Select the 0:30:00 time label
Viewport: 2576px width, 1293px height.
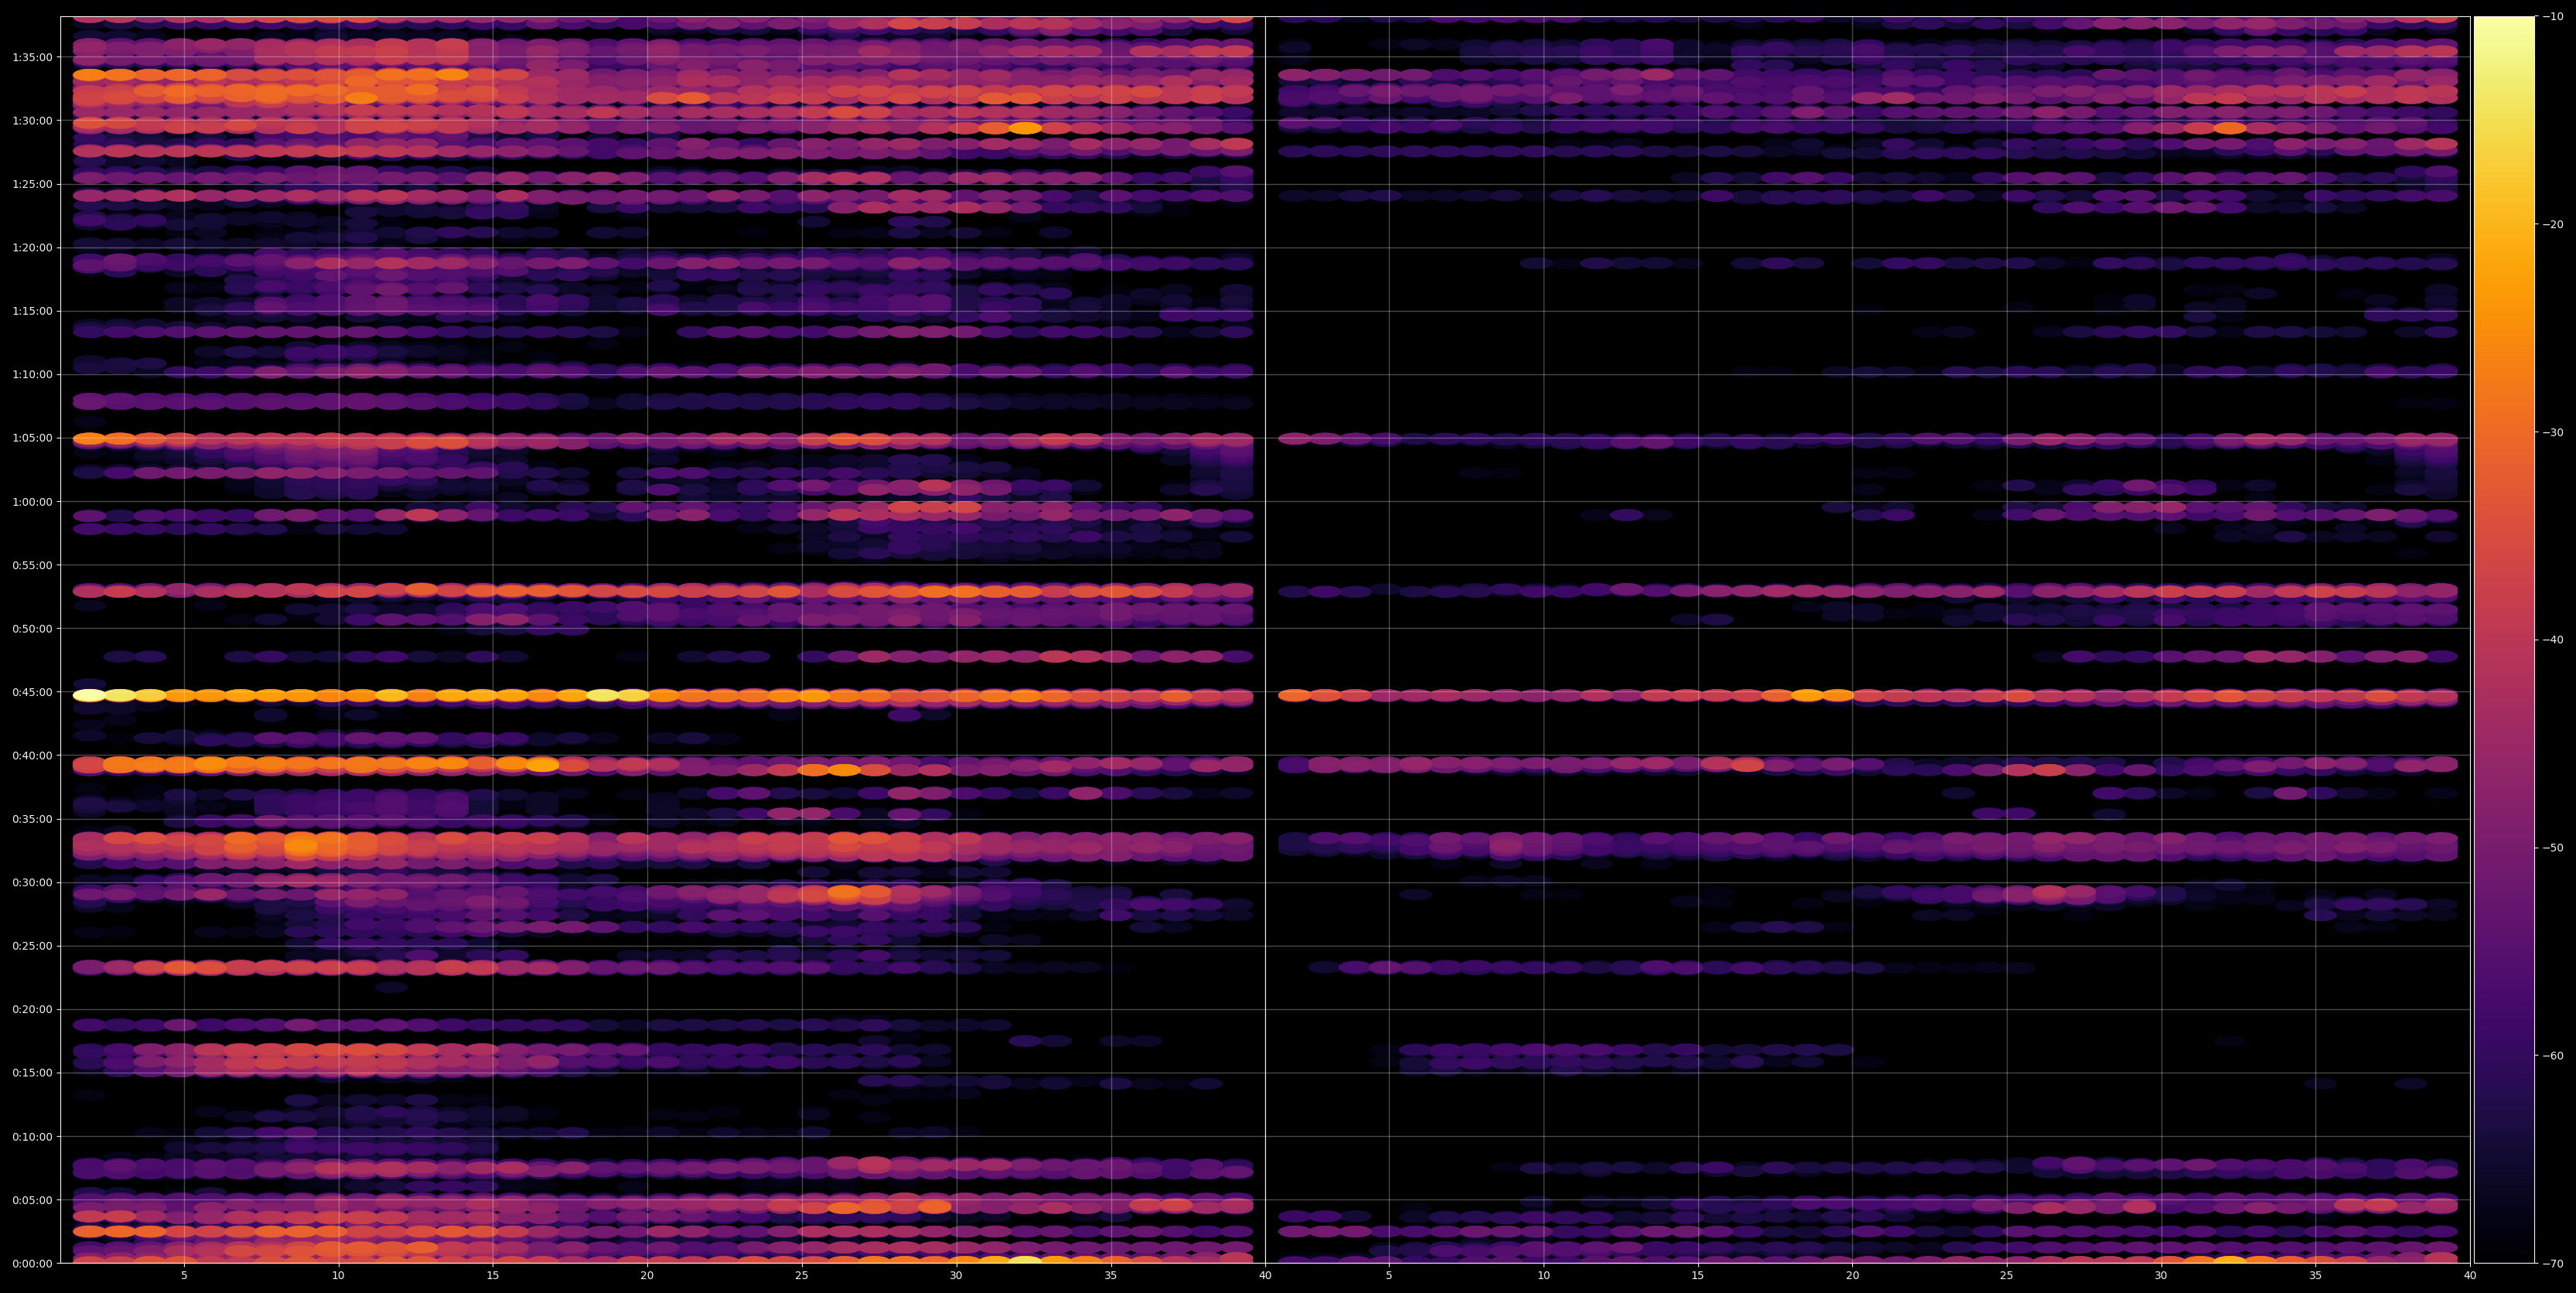pos(32,882)
